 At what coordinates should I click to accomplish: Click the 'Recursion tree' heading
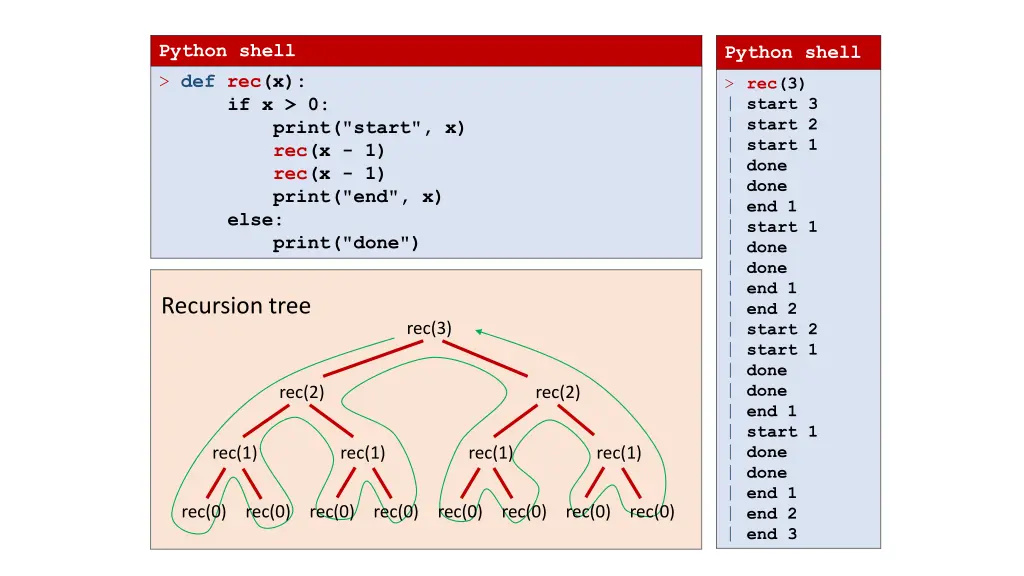(236, 306)
